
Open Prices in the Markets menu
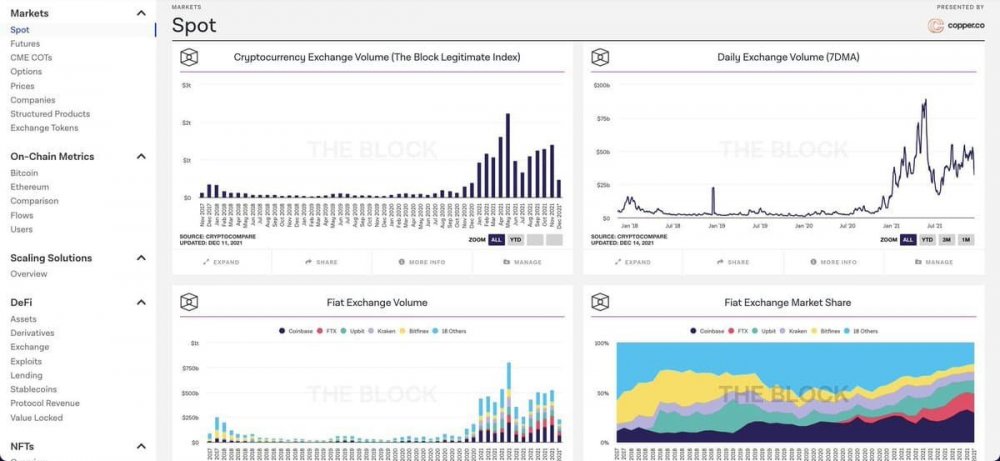(22, 86)
